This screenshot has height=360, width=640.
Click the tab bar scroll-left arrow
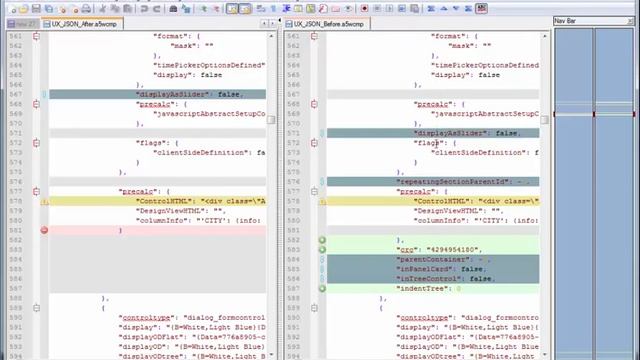(x=264, y=24)
